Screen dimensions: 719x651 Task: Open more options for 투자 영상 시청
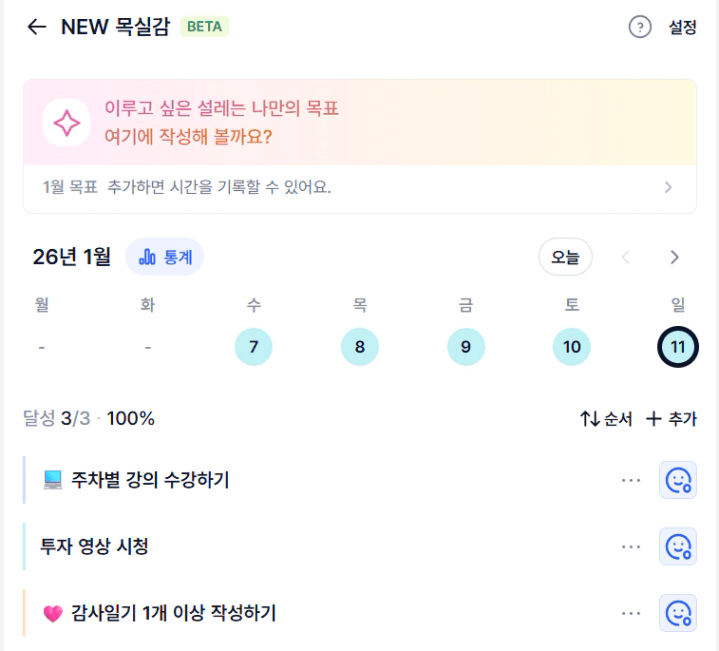[630, 546]
